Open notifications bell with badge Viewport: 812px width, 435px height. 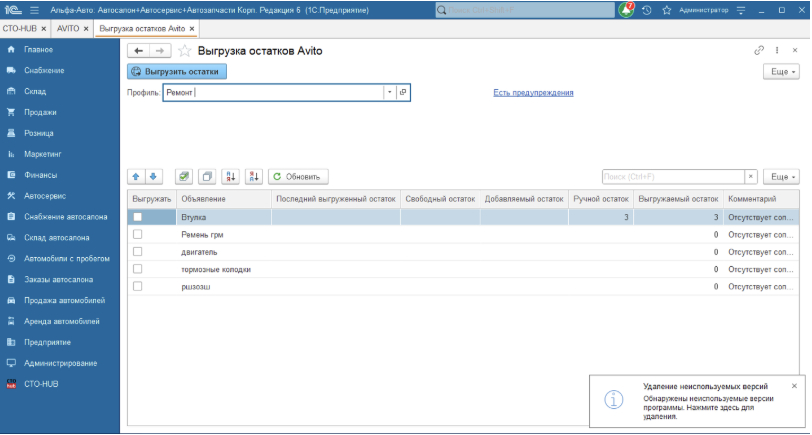pos(627,10)
